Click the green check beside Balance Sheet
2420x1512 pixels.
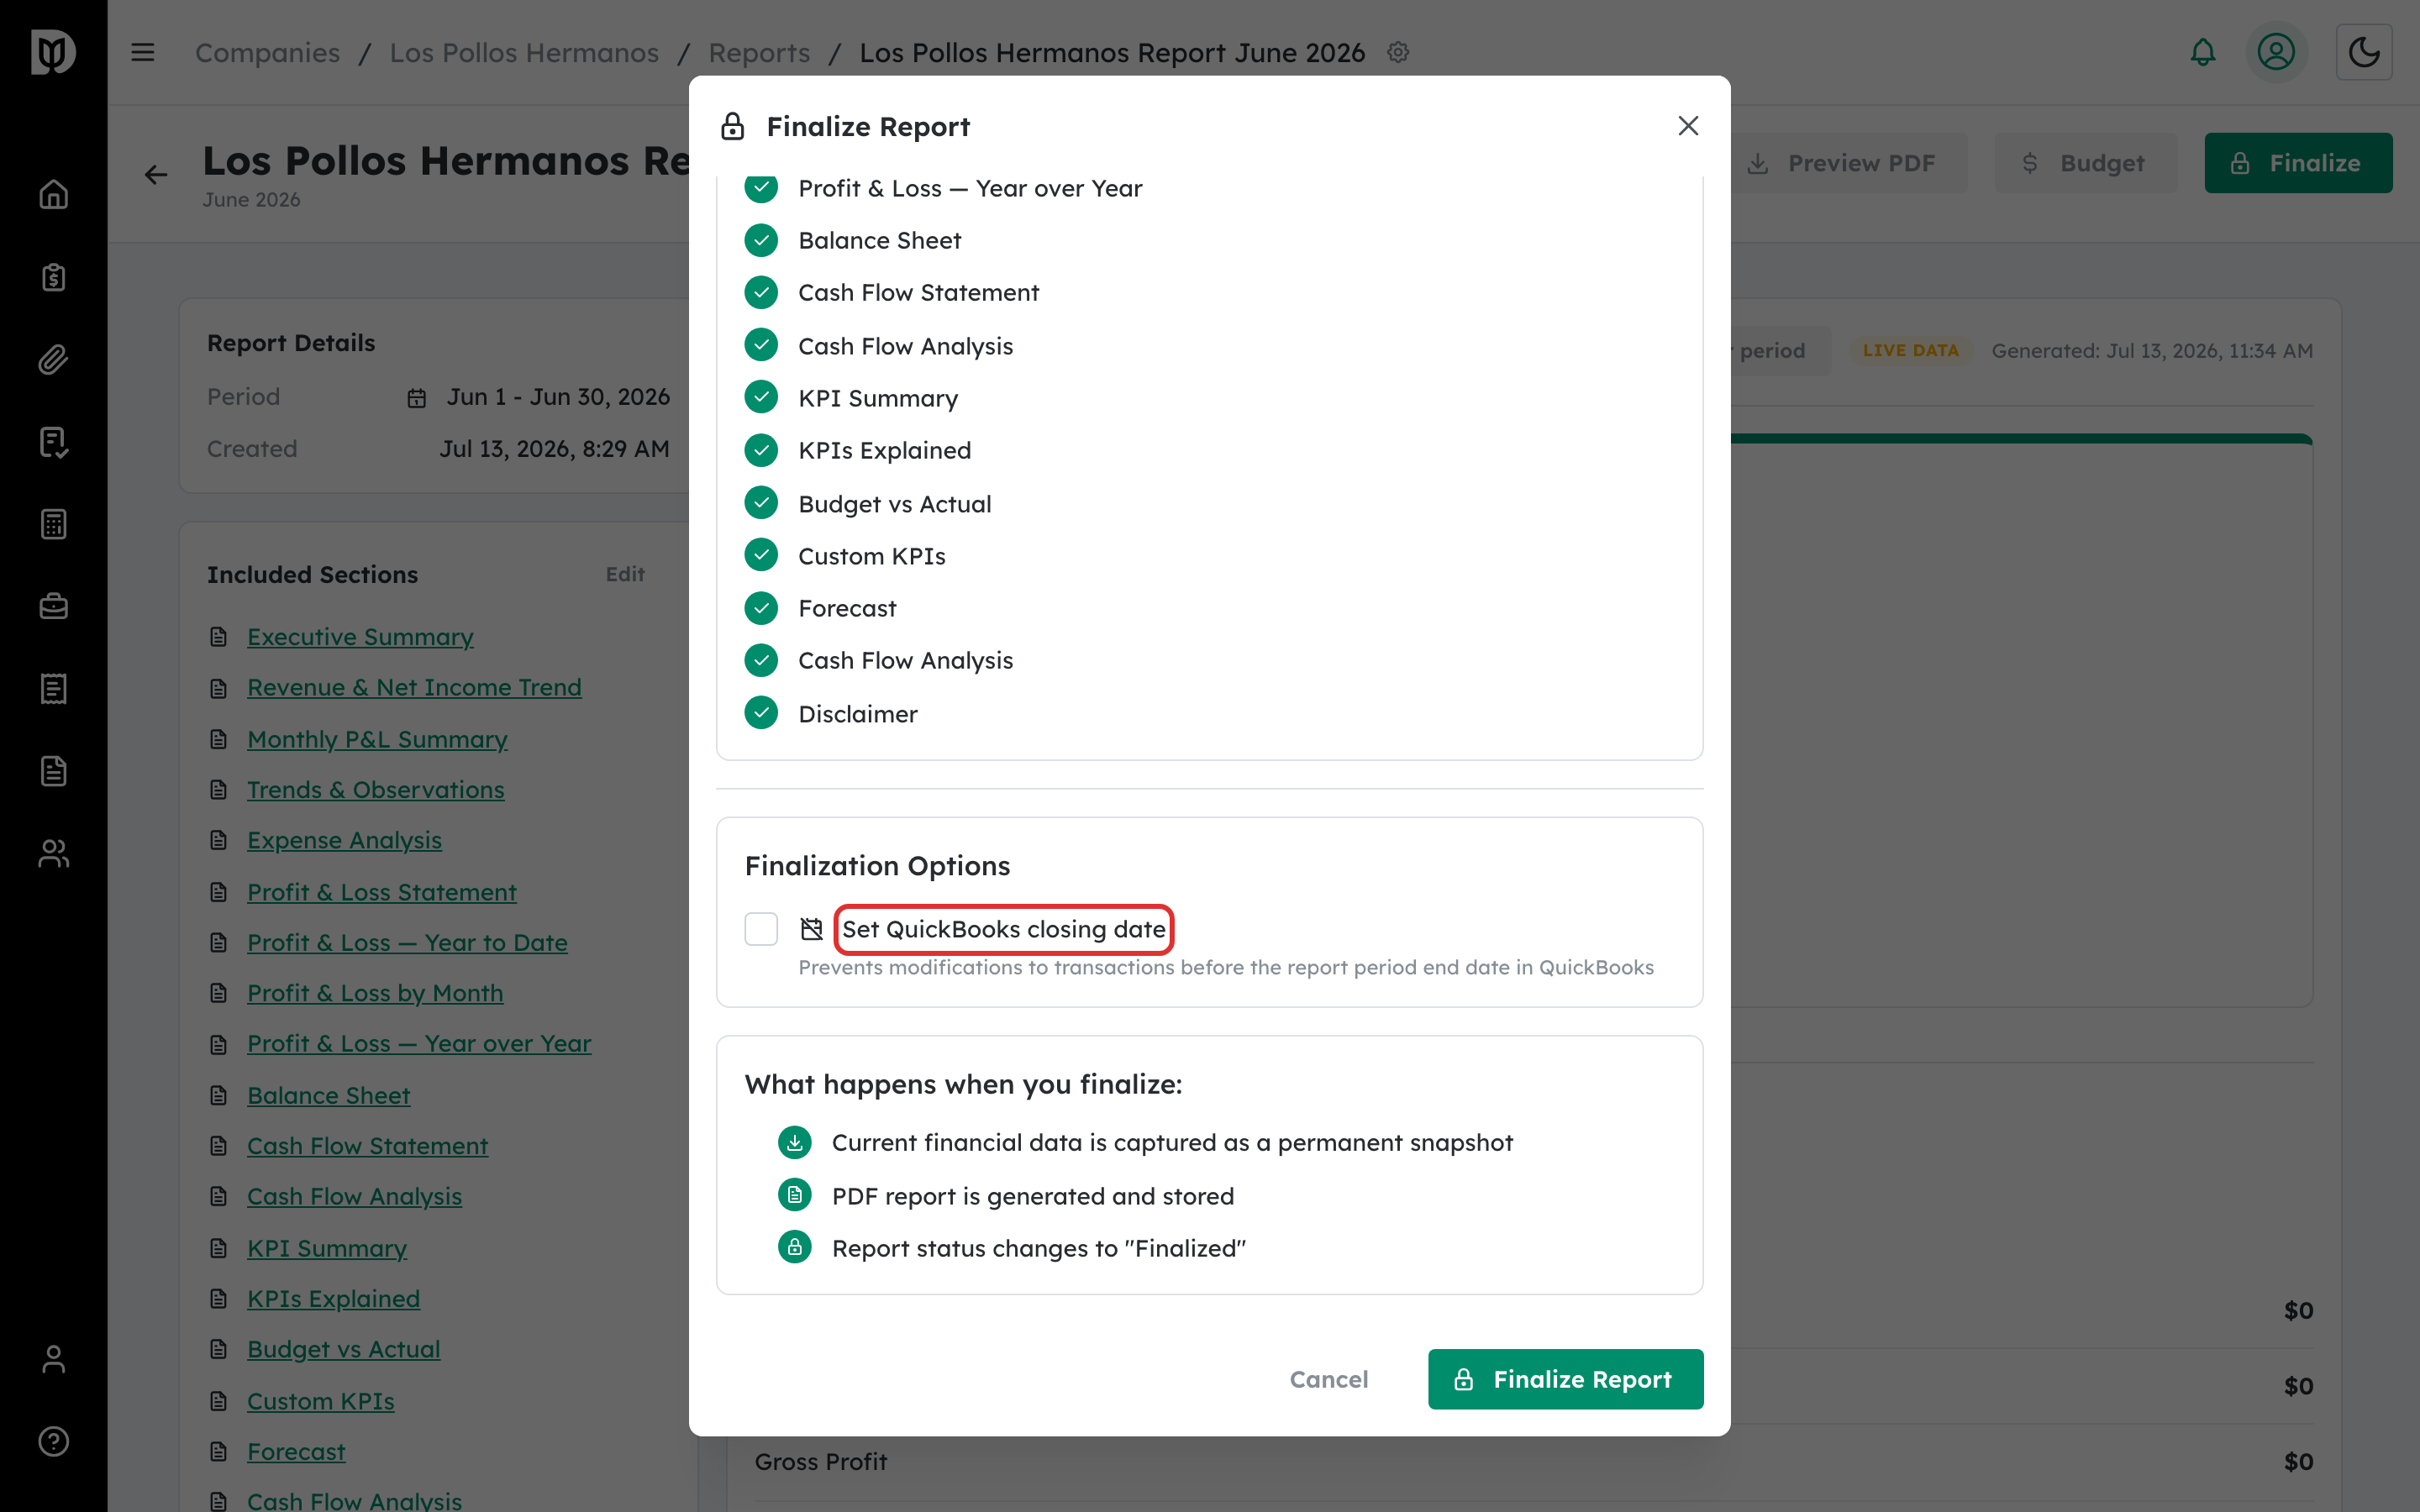pyautogui.click(x=761, y=240)
